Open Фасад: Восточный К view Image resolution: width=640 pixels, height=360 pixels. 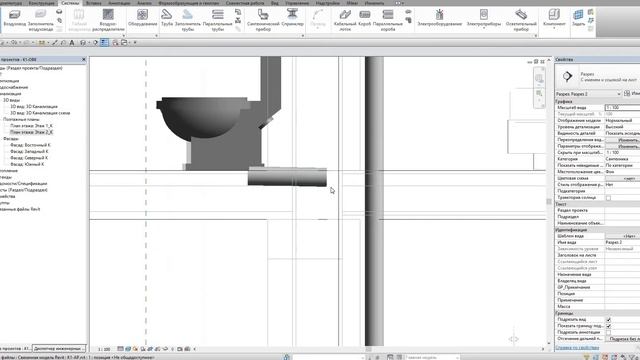point(30,145)
